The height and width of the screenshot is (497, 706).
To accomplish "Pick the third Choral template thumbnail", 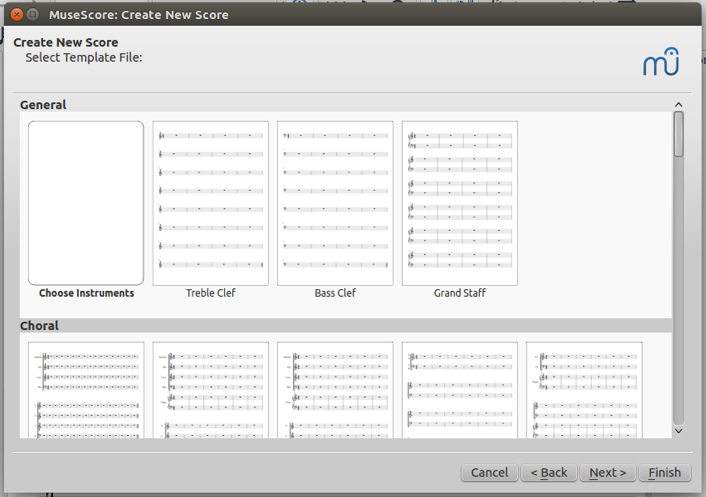I will coord(335,390).
